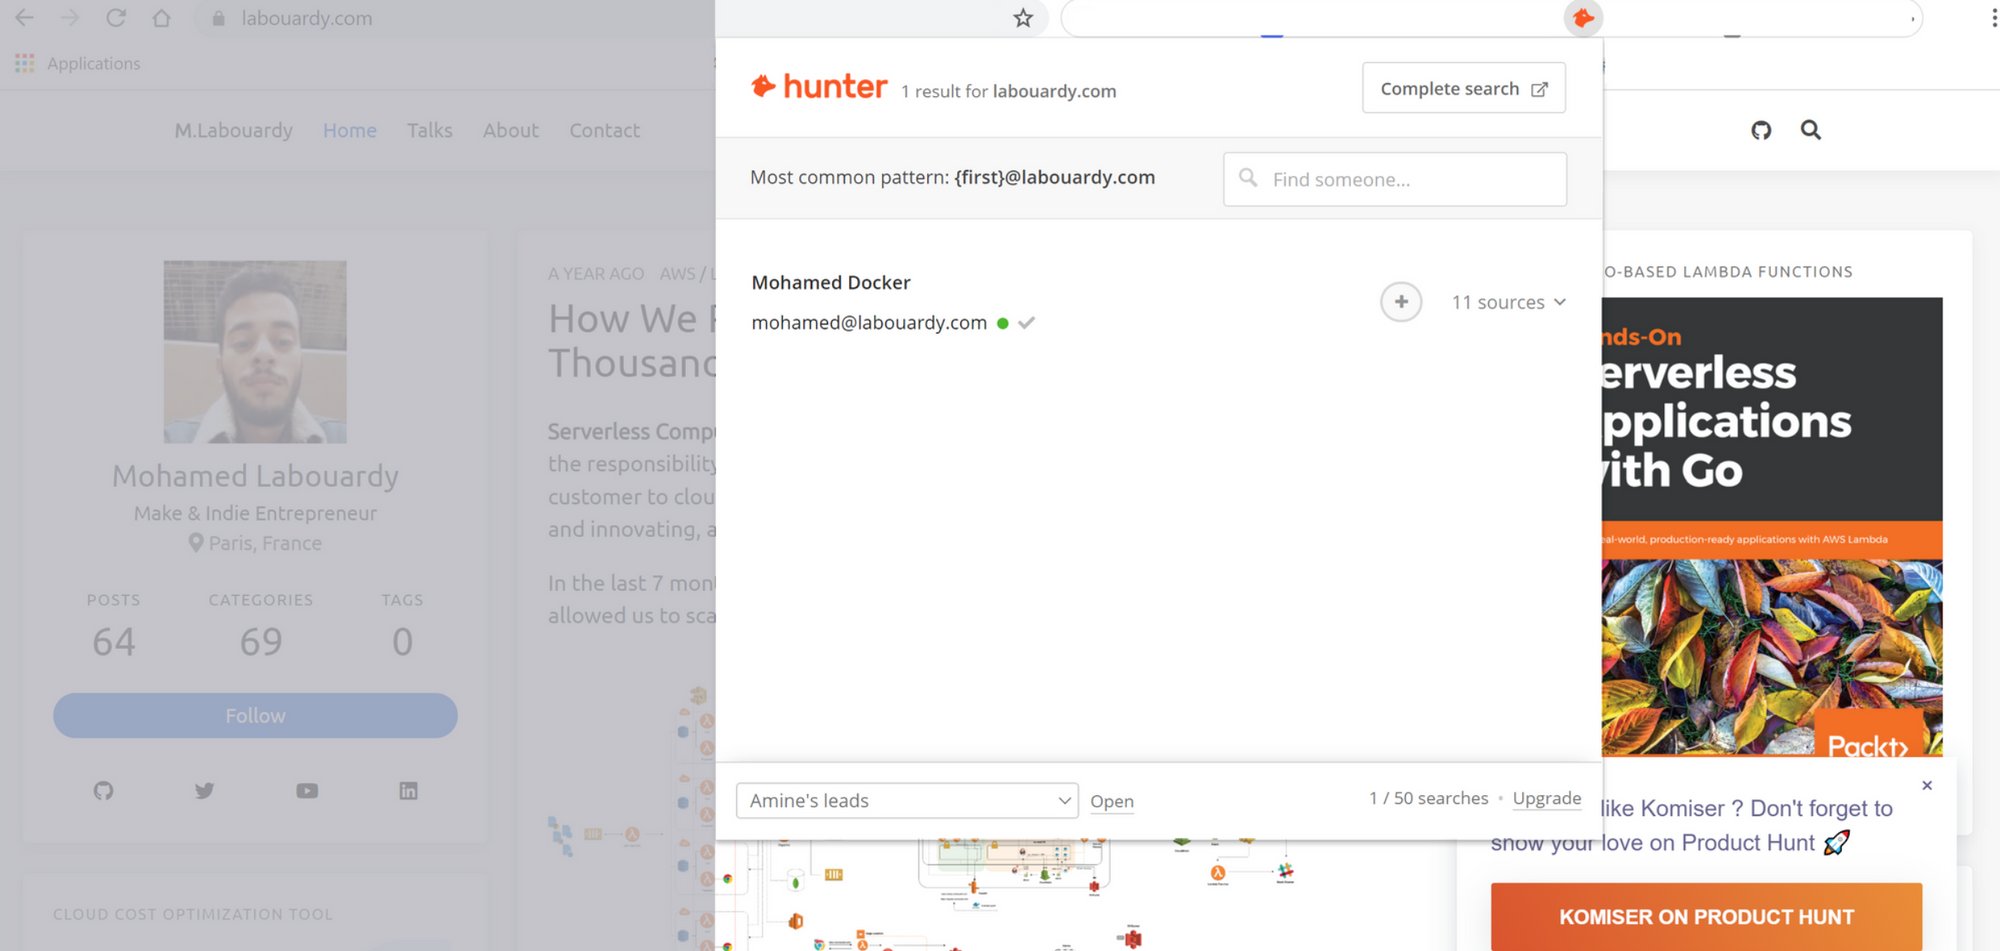Open the GitHub icon in site header

point(1761,130)
